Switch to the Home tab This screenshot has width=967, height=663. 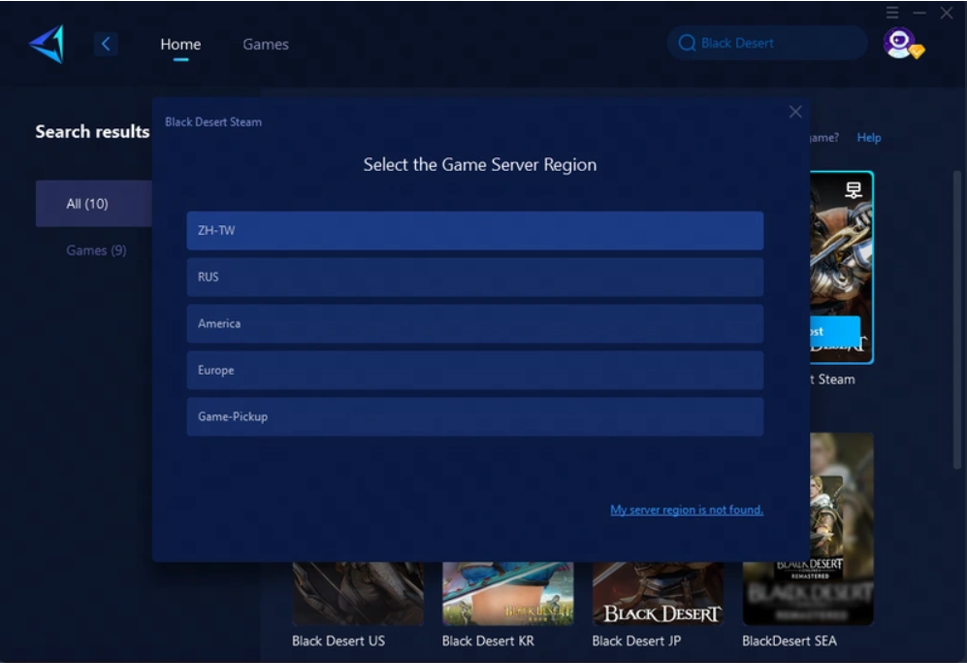[180, 44]
